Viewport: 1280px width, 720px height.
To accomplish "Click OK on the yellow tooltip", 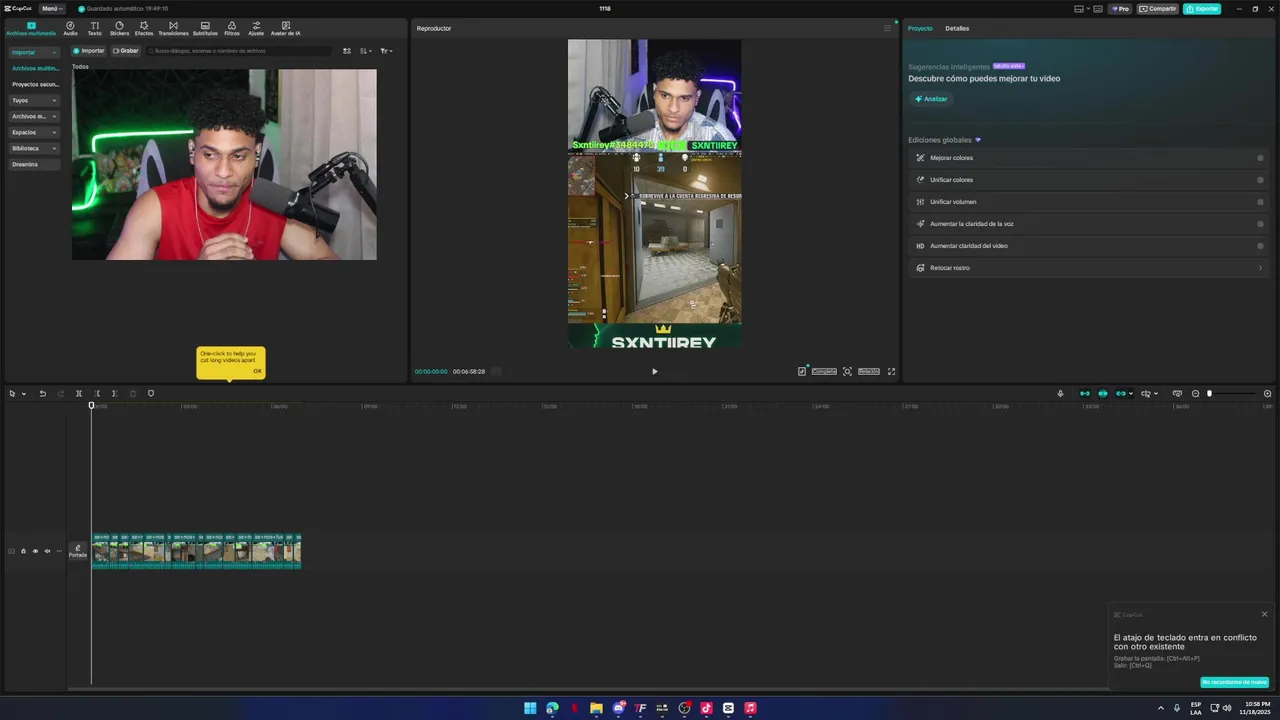I will pyautogui.click(x=257, y=371).
